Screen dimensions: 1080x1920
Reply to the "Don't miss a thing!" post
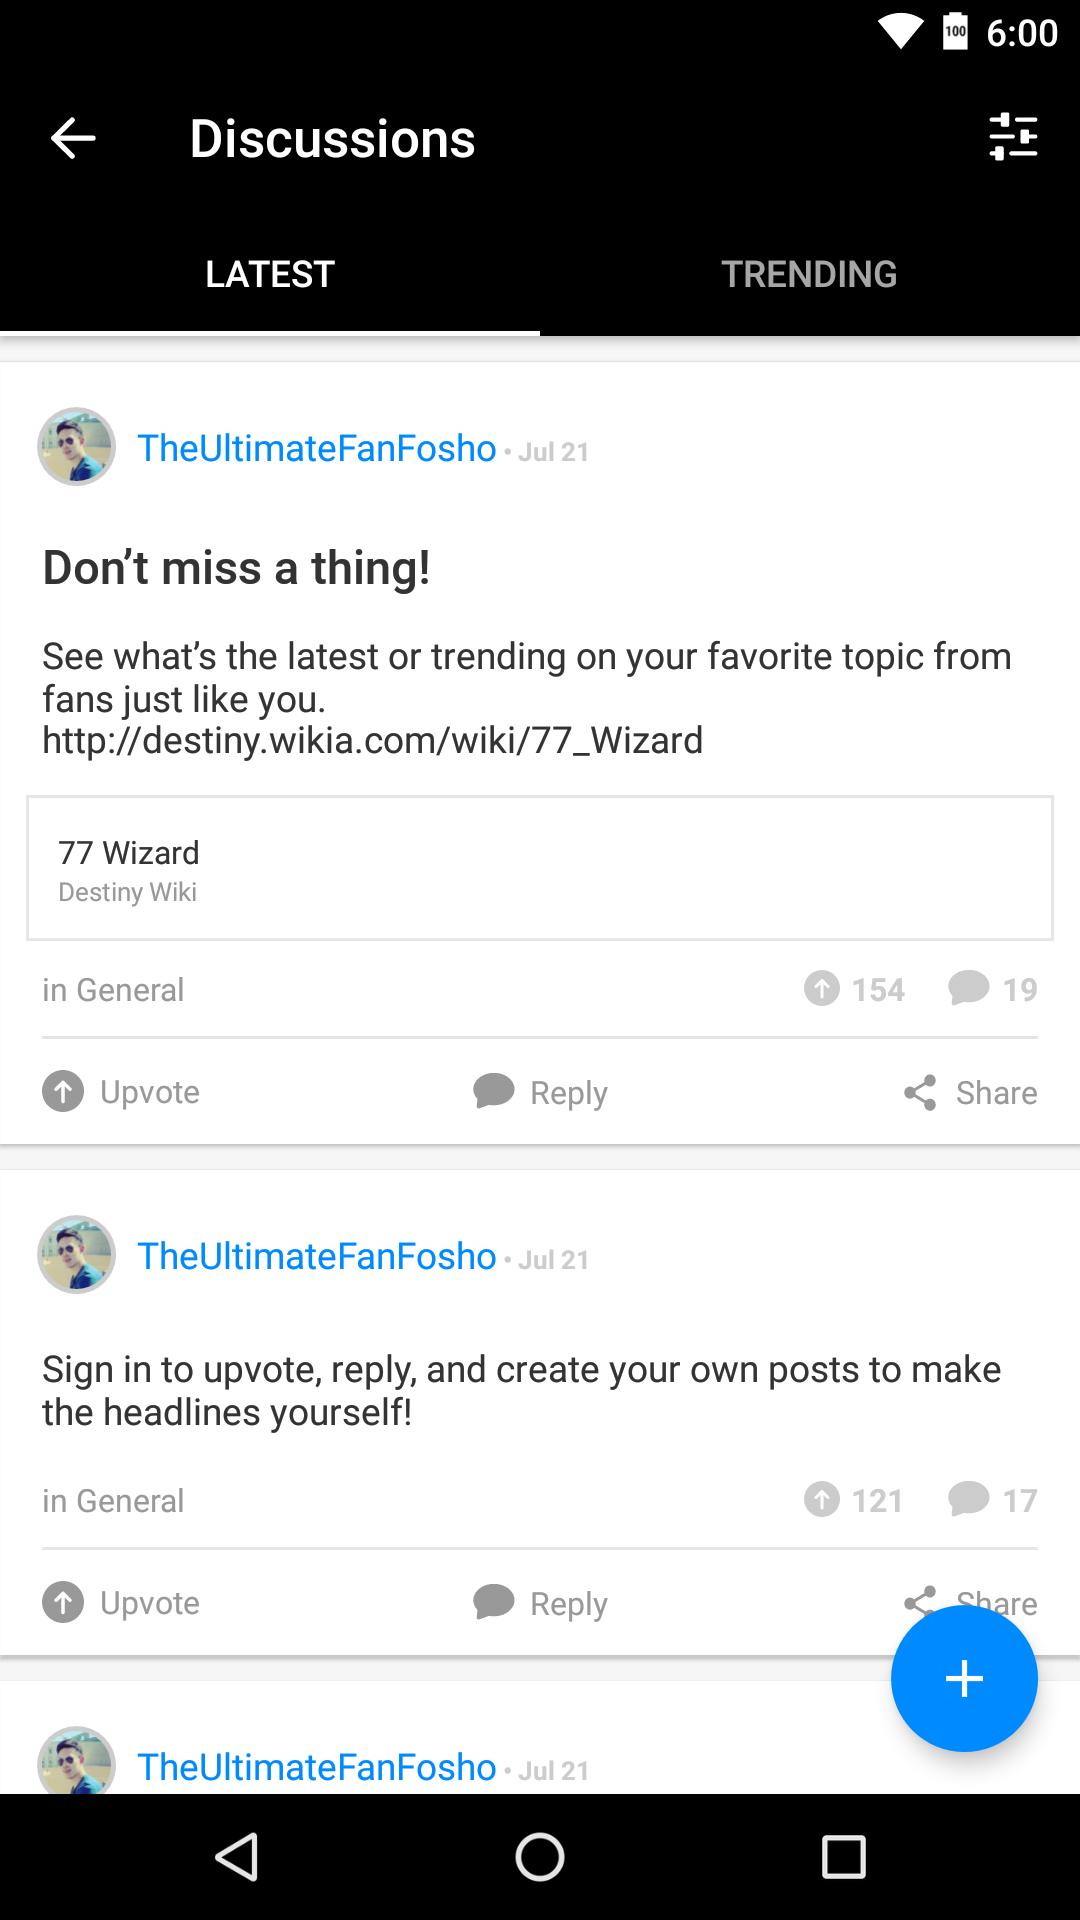tap(540, 1092)
